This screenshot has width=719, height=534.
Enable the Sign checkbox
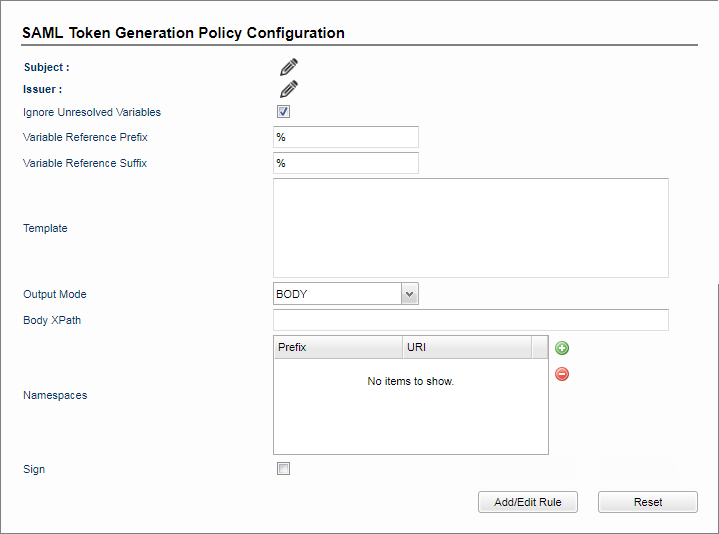283,468
